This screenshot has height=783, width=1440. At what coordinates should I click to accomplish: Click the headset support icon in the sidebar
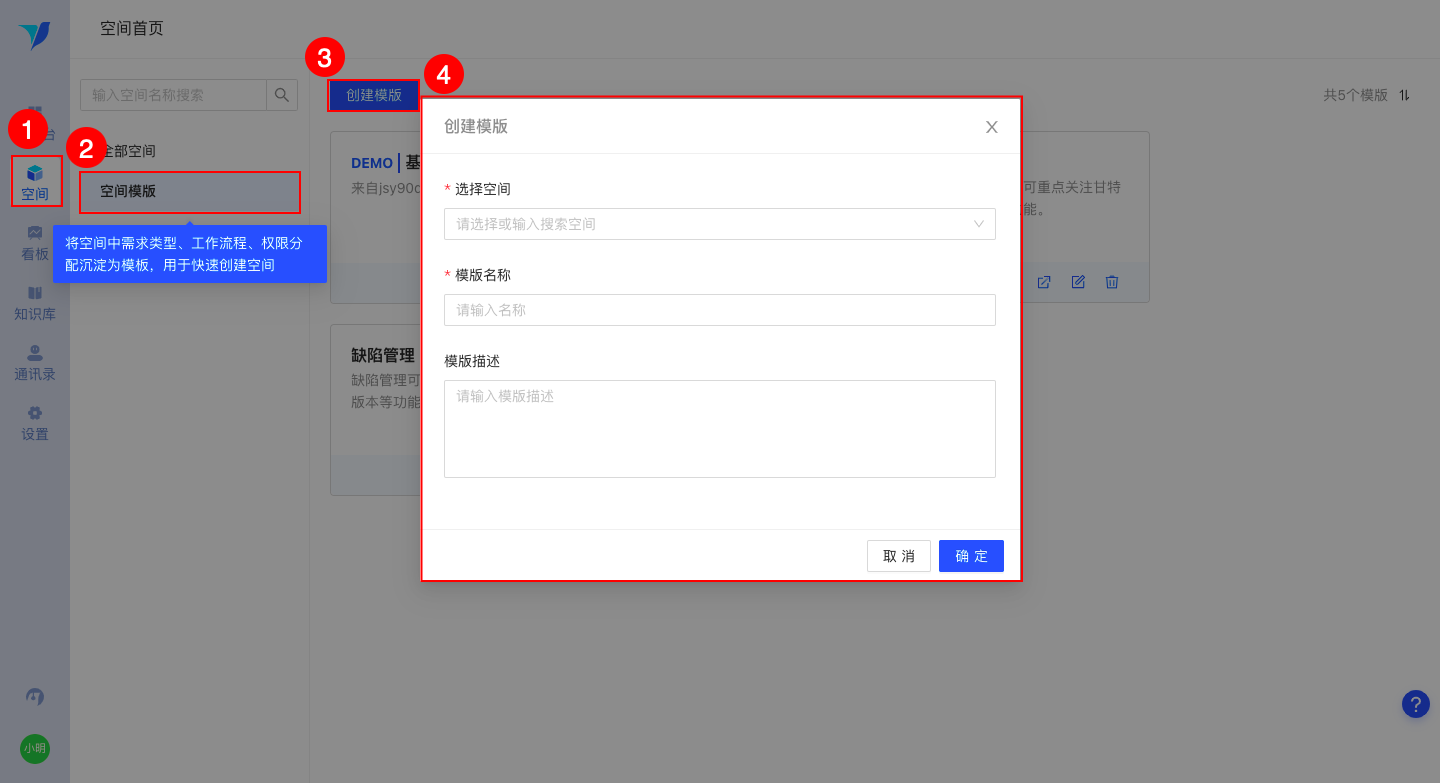(x=35, y=696)
